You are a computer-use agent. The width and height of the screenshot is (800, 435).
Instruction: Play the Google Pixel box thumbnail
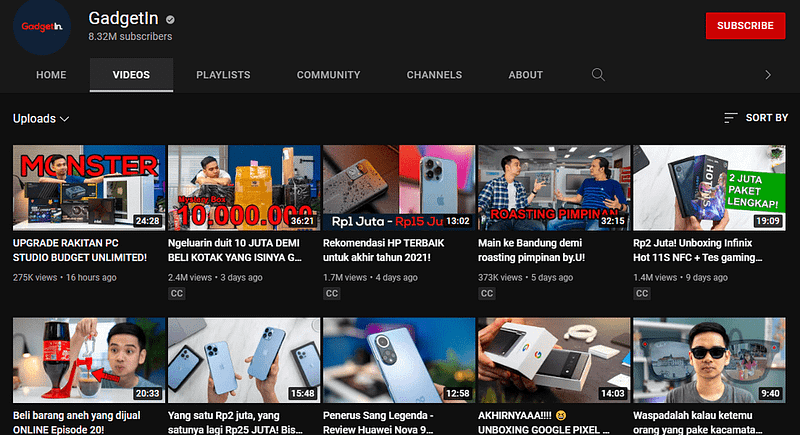[x=554, y=360]
